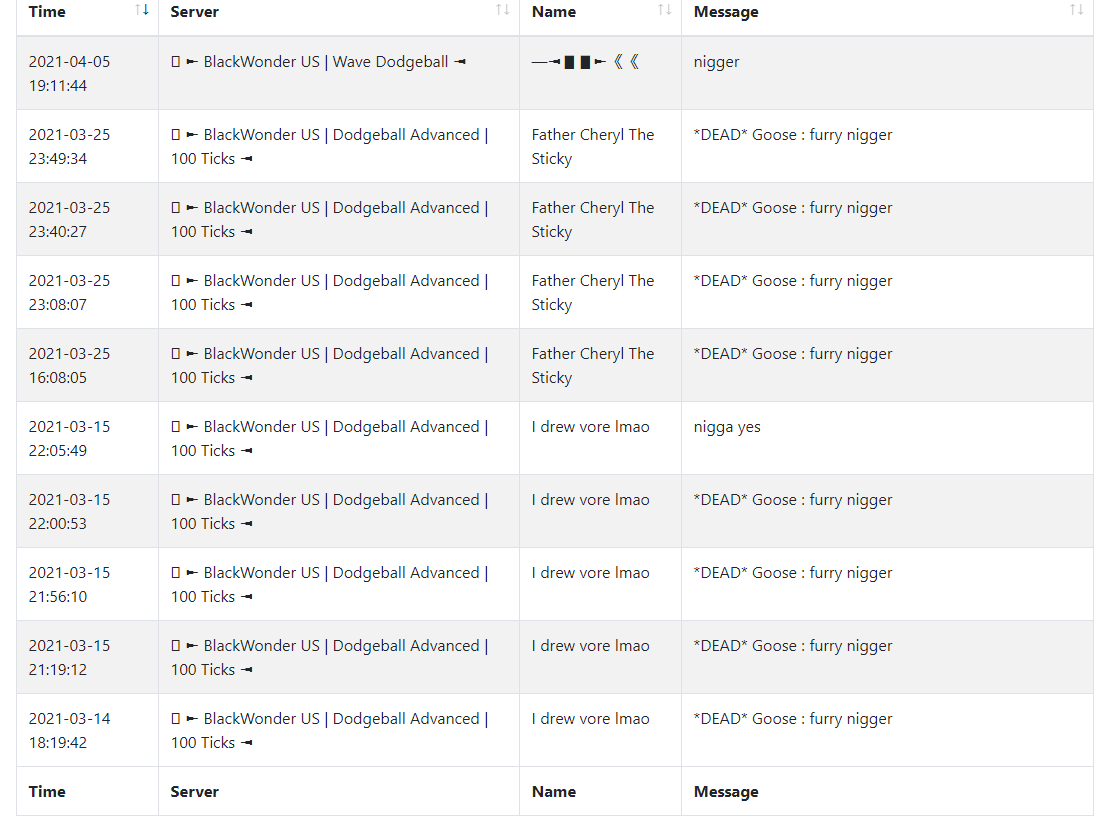Select the symbol-only player name in first row
1105x823 pixels.
point(585,62)
